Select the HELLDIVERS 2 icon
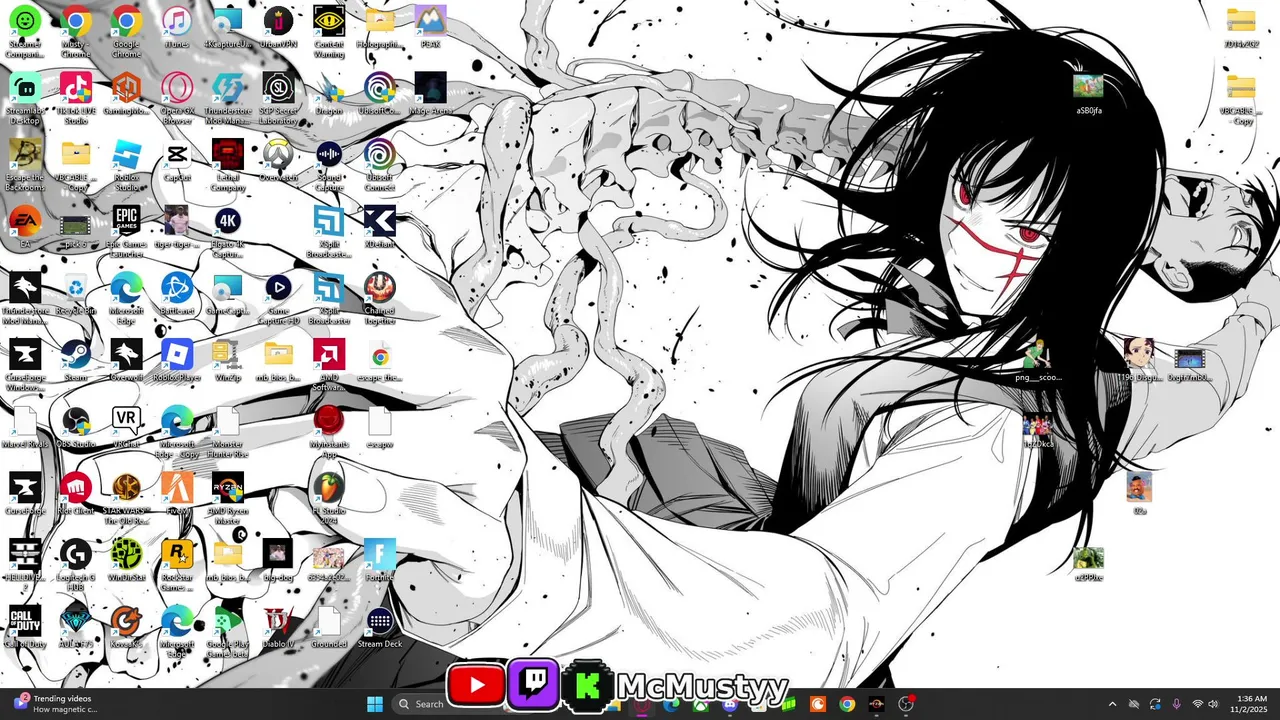Viewport: 1280px width, 720px height. (25, 563)
